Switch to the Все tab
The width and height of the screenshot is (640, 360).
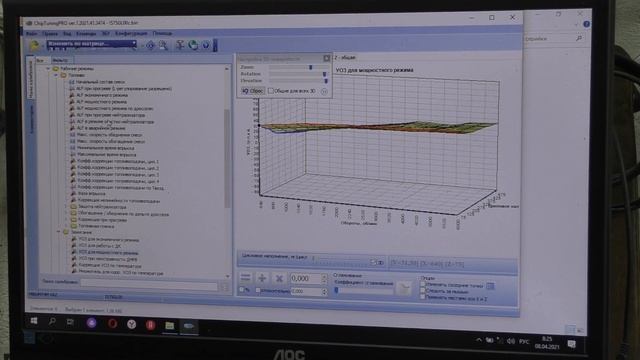point(40,60)
